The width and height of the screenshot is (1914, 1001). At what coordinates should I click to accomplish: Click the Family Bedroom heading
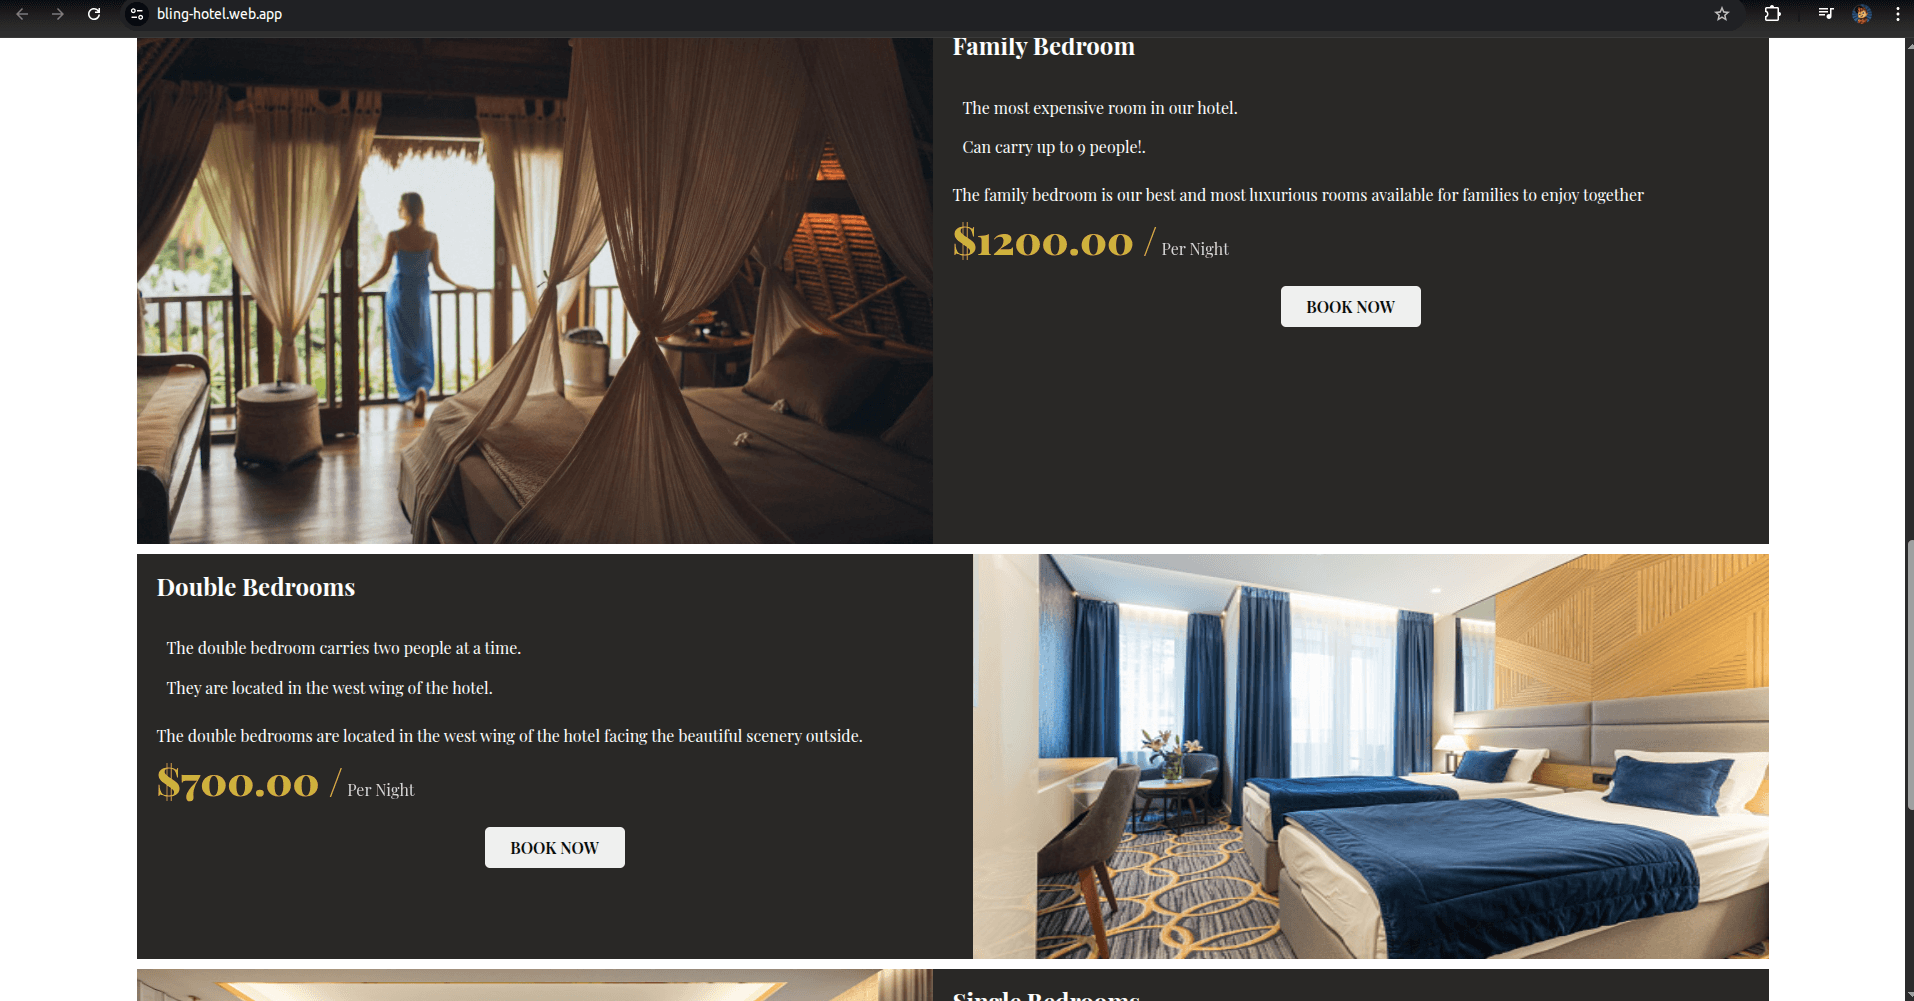pyautogui.click(x=1043, y=47)
